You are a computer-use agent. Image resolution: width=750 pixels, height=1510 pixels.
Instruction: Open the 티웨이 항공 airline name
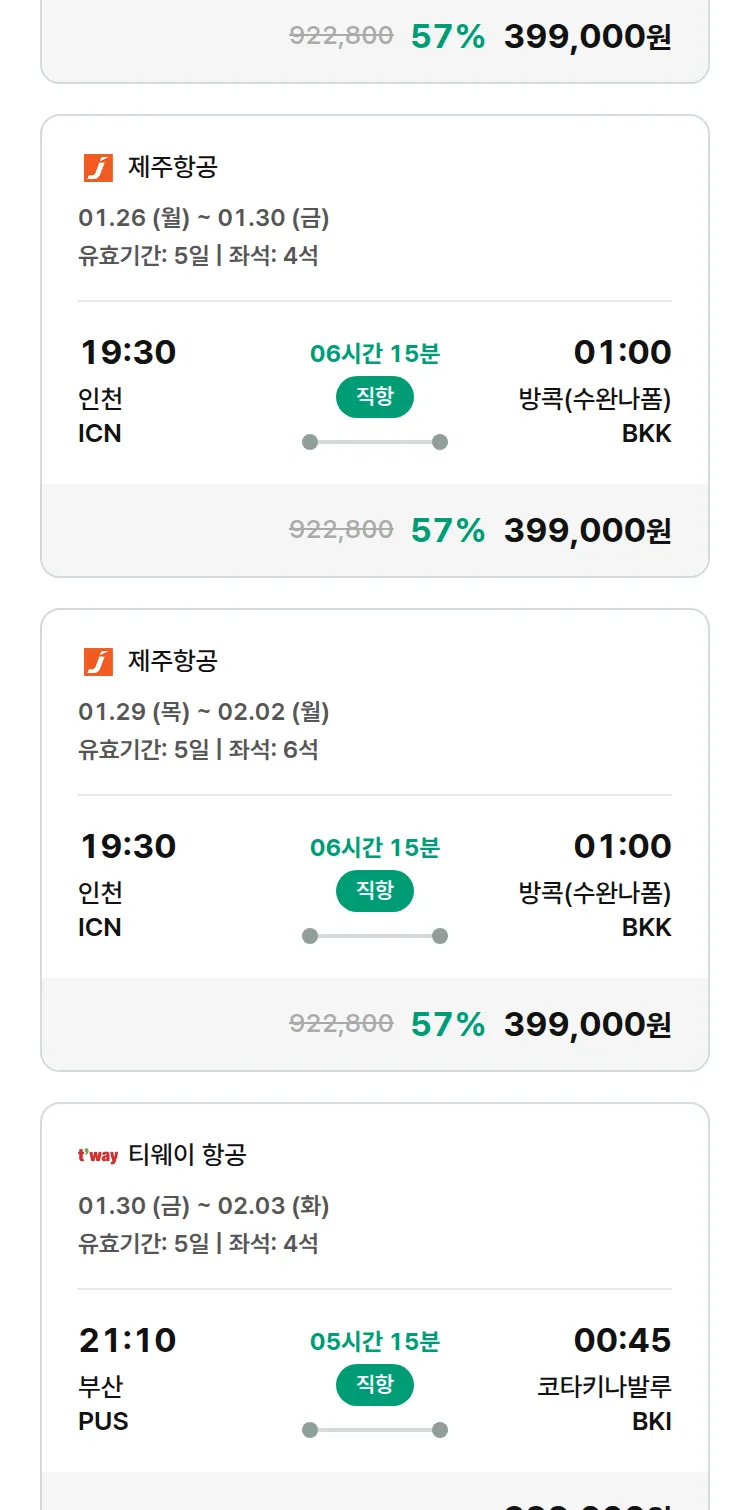coord(187,1156)
